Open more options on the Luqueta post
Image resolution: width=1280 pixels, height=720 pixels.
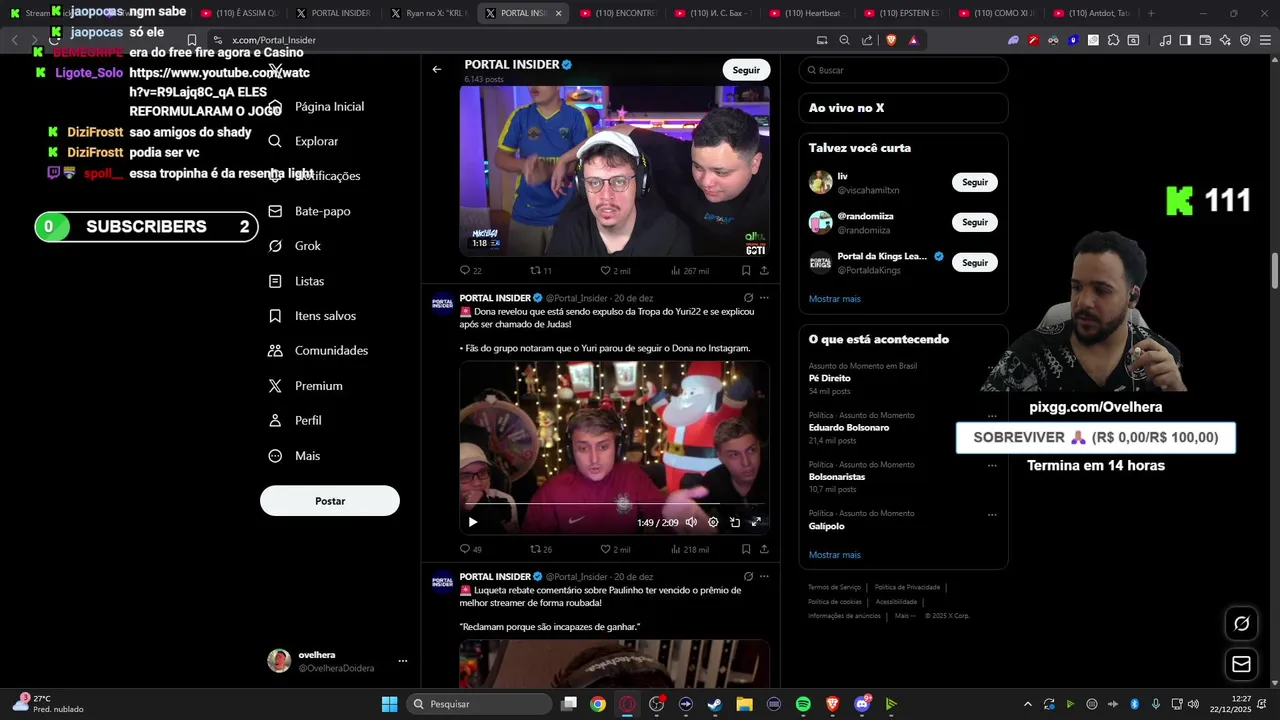[x=764, y=576]
